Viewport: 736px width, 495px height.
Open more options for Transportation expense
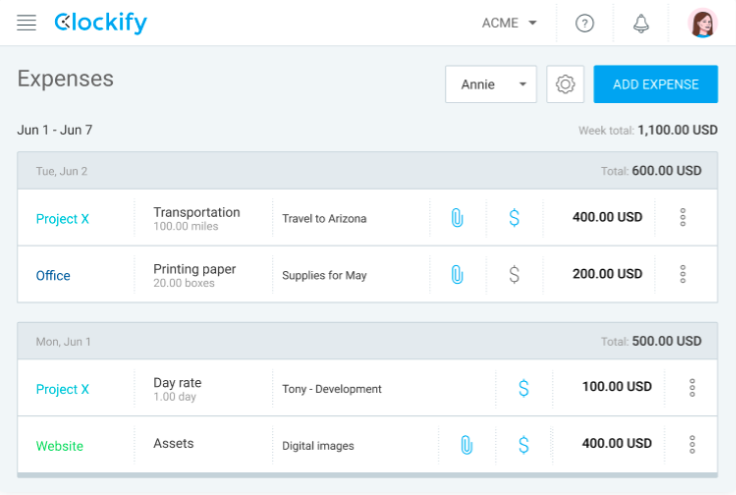(x=683, y=217)
